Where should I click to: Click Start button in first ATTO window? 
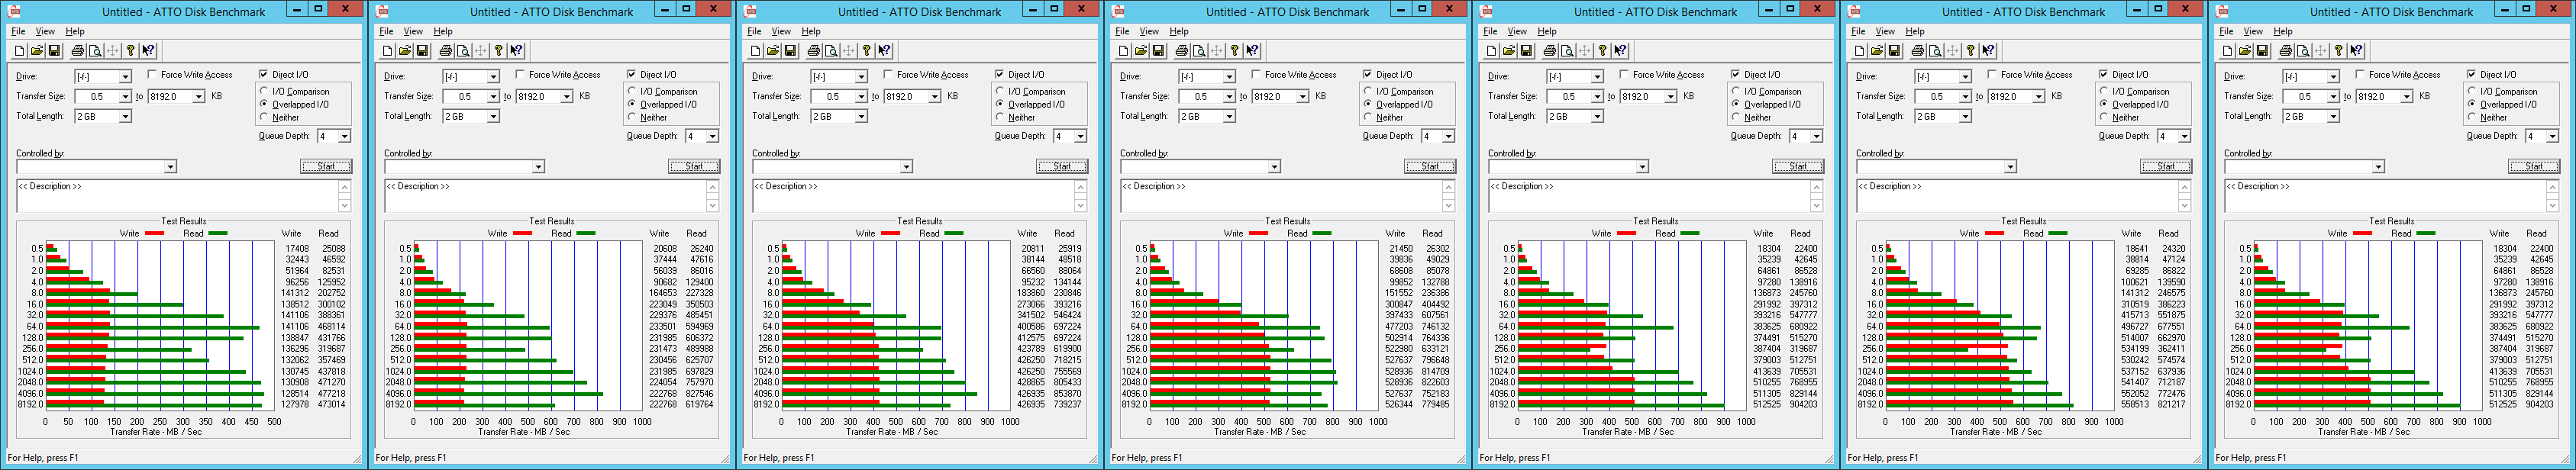[x=326, y=167]
